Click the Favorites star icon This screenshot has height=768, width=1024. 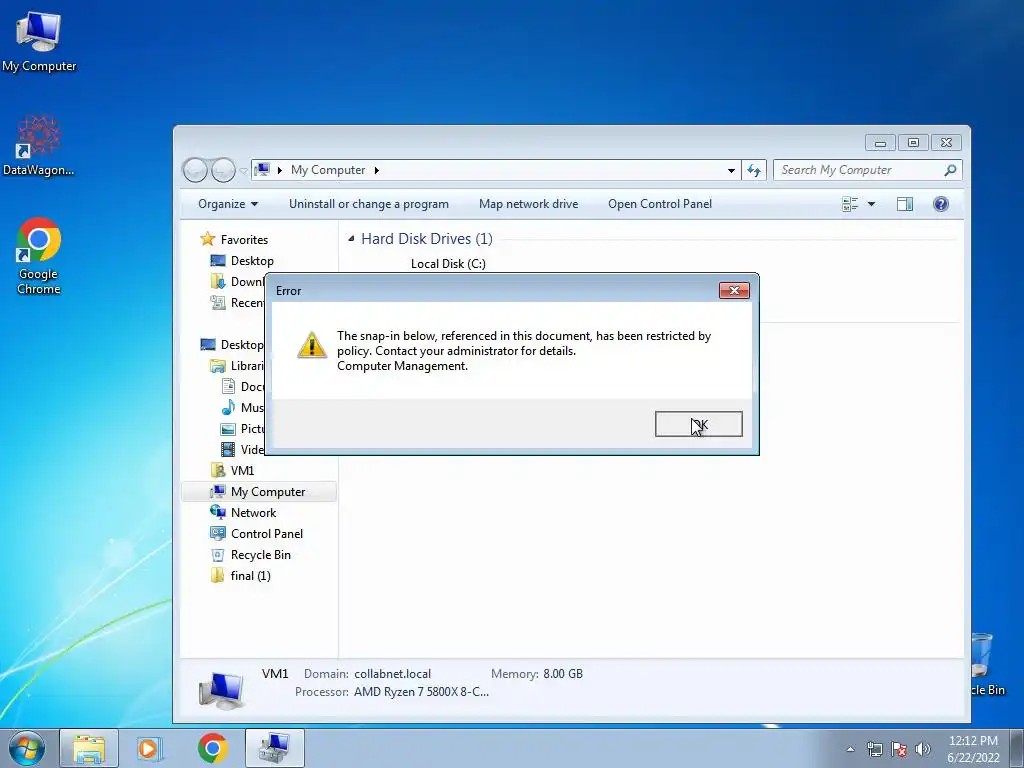click(x=208, y=239)
